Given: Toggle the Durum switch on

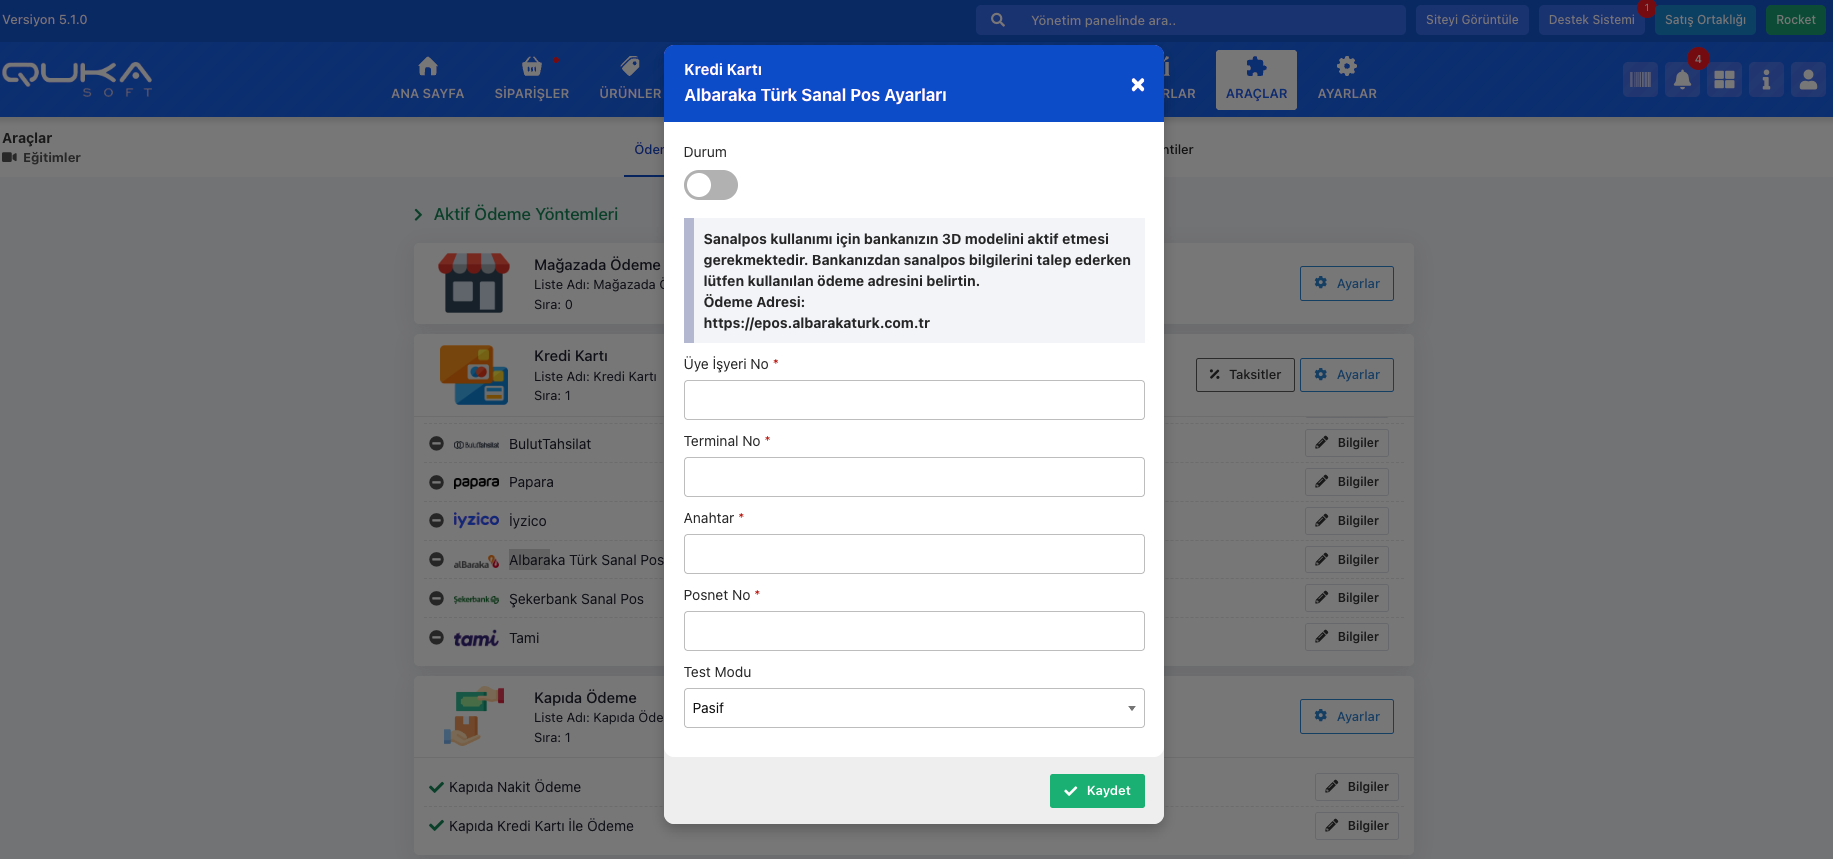Looking at the screenshot, I should [710, 185].
